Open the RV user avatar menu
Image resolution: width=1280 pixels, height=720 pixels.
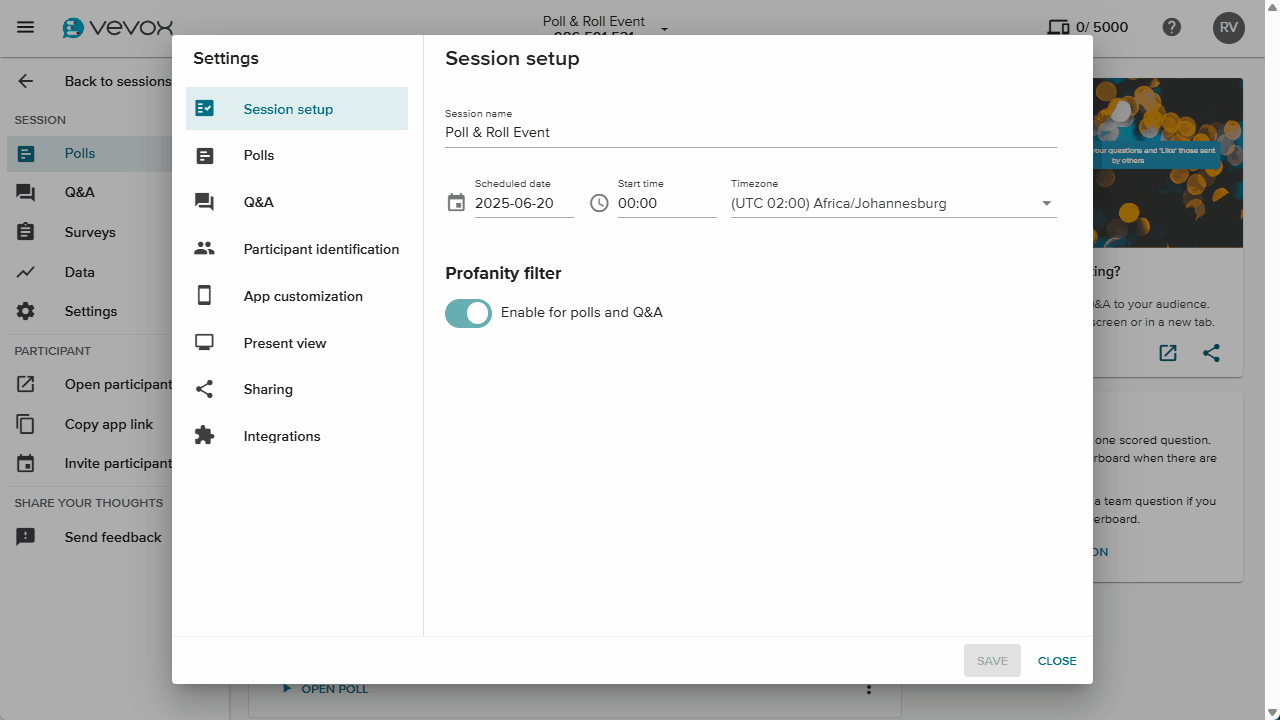tap(1229, 27)
